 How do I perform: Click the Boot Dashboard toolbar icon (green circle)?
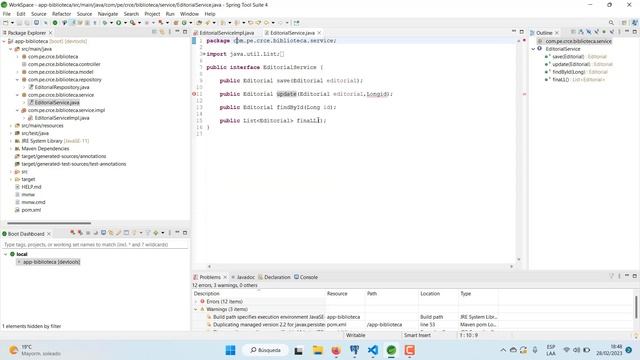point(55,23)
